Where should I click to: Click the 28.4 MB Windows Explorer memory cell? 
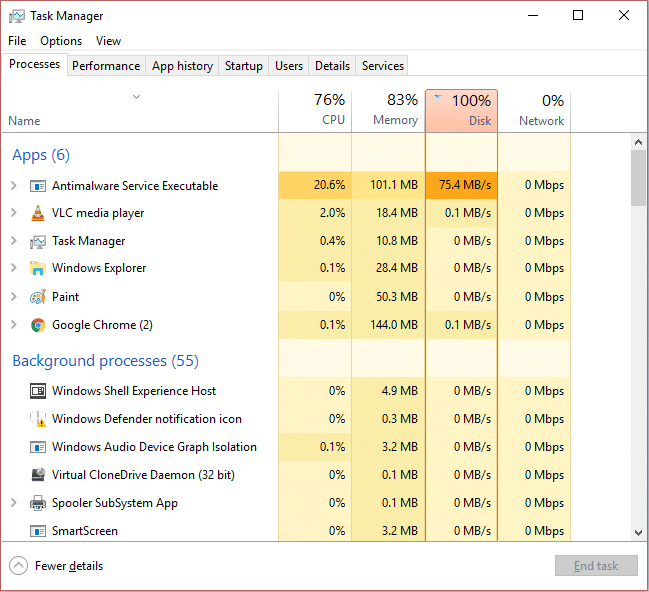coord(388,268)
